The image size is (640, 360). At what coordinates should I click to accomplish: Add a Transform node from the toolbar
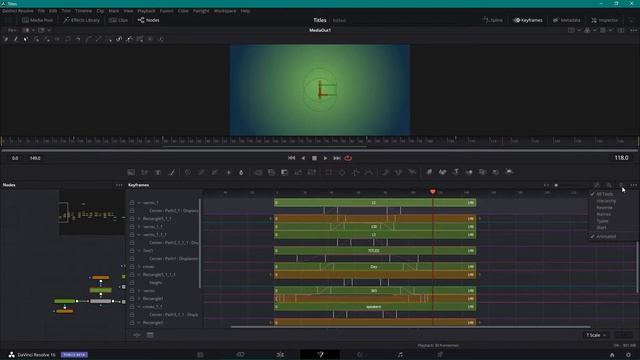[312, 172]
